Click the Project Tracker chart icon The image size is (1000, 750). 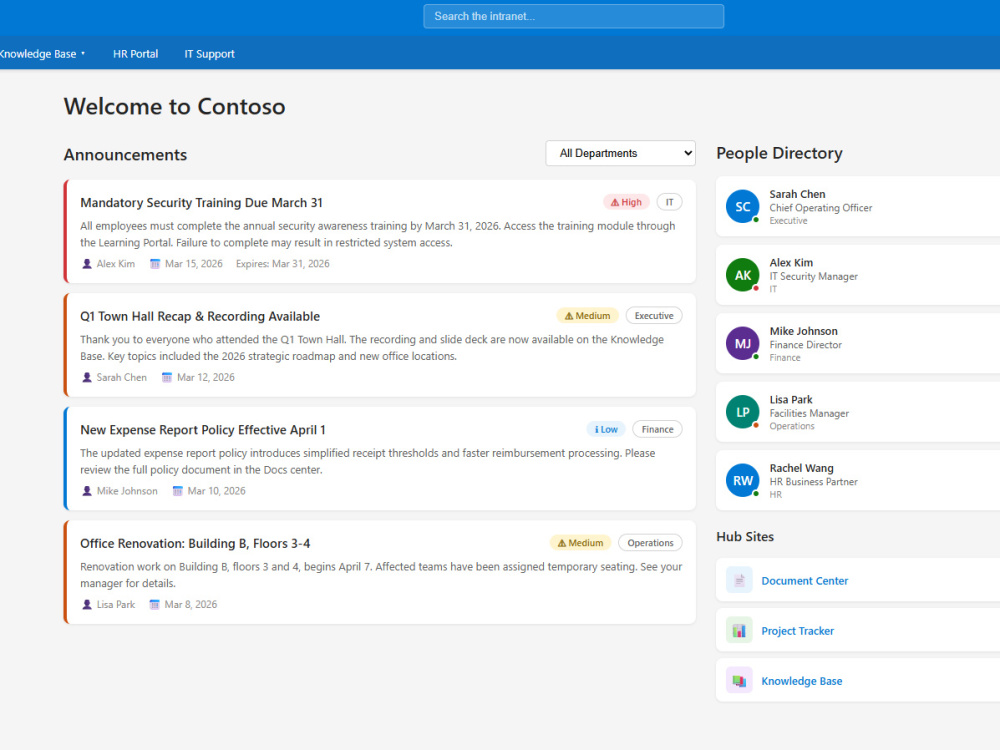739,631
